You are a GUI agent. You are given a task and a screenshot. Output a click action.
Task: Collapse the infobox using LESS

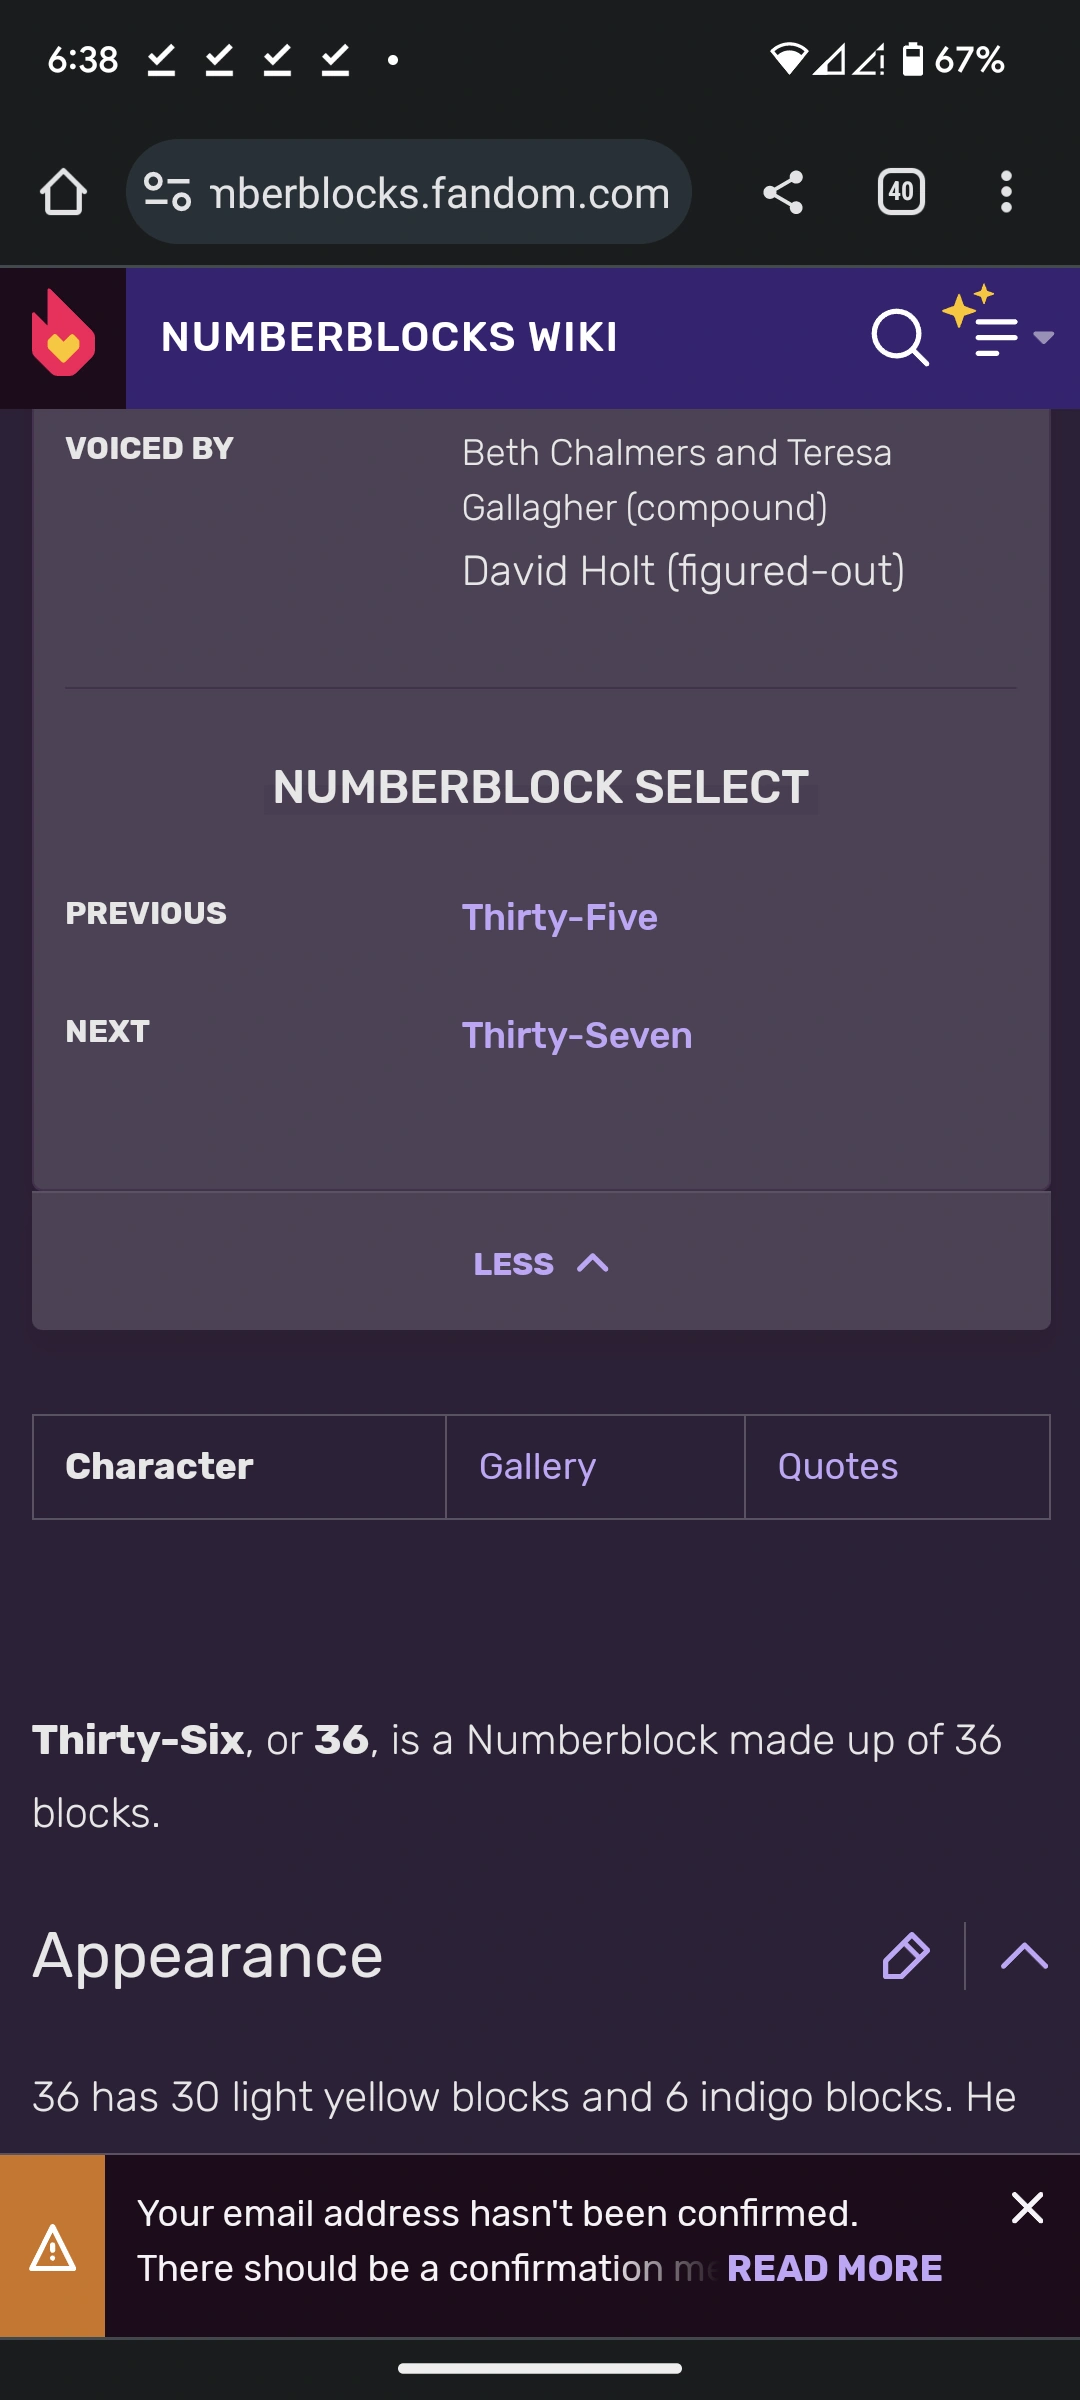[541, 1264]
